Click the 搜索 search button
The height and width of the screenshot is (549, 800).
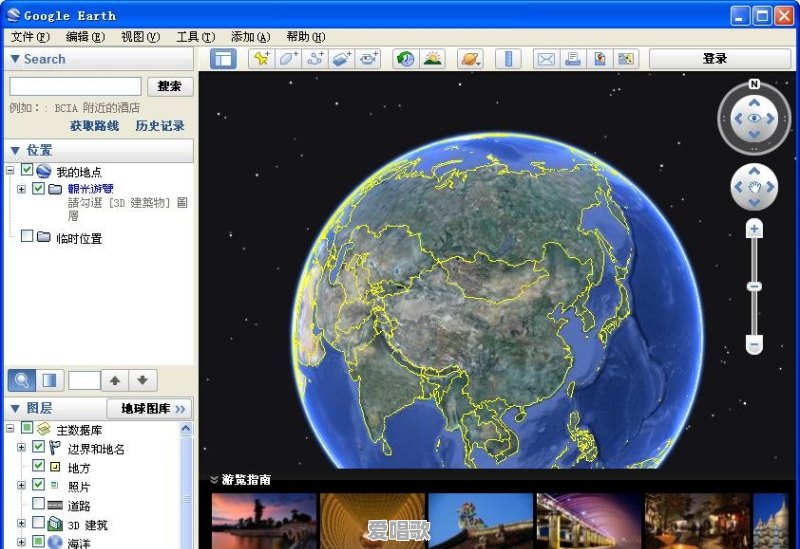170,86
